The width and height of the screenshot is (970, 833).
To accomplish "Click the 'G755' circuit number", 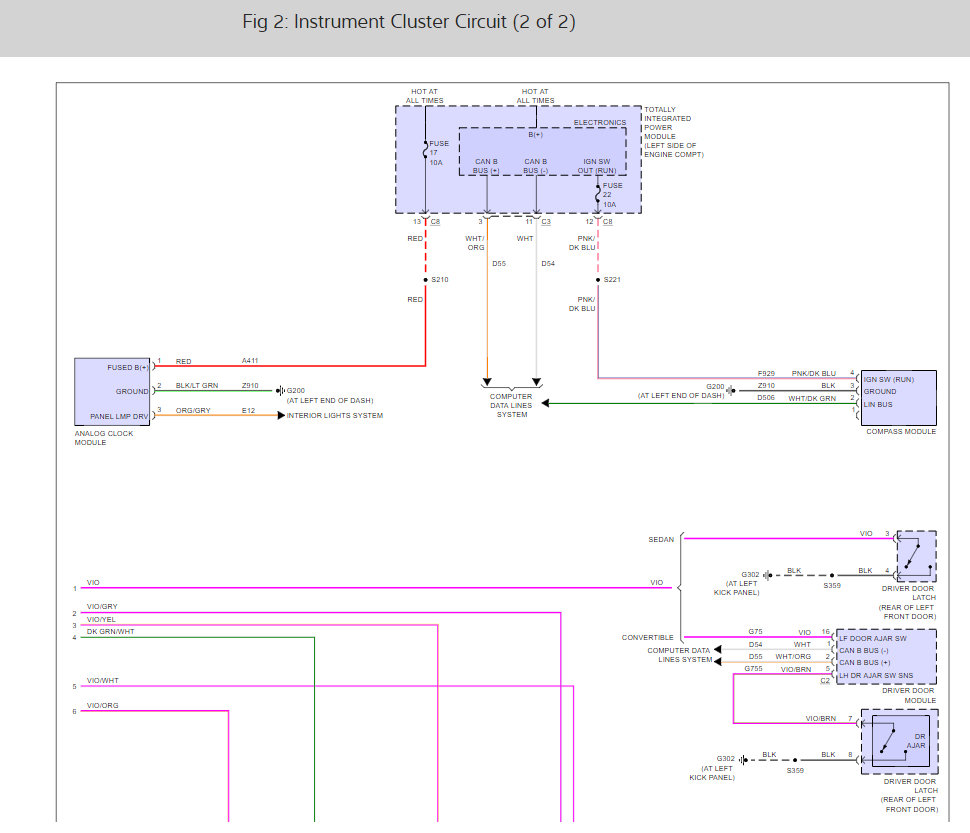I will click(x=753, y=669).
